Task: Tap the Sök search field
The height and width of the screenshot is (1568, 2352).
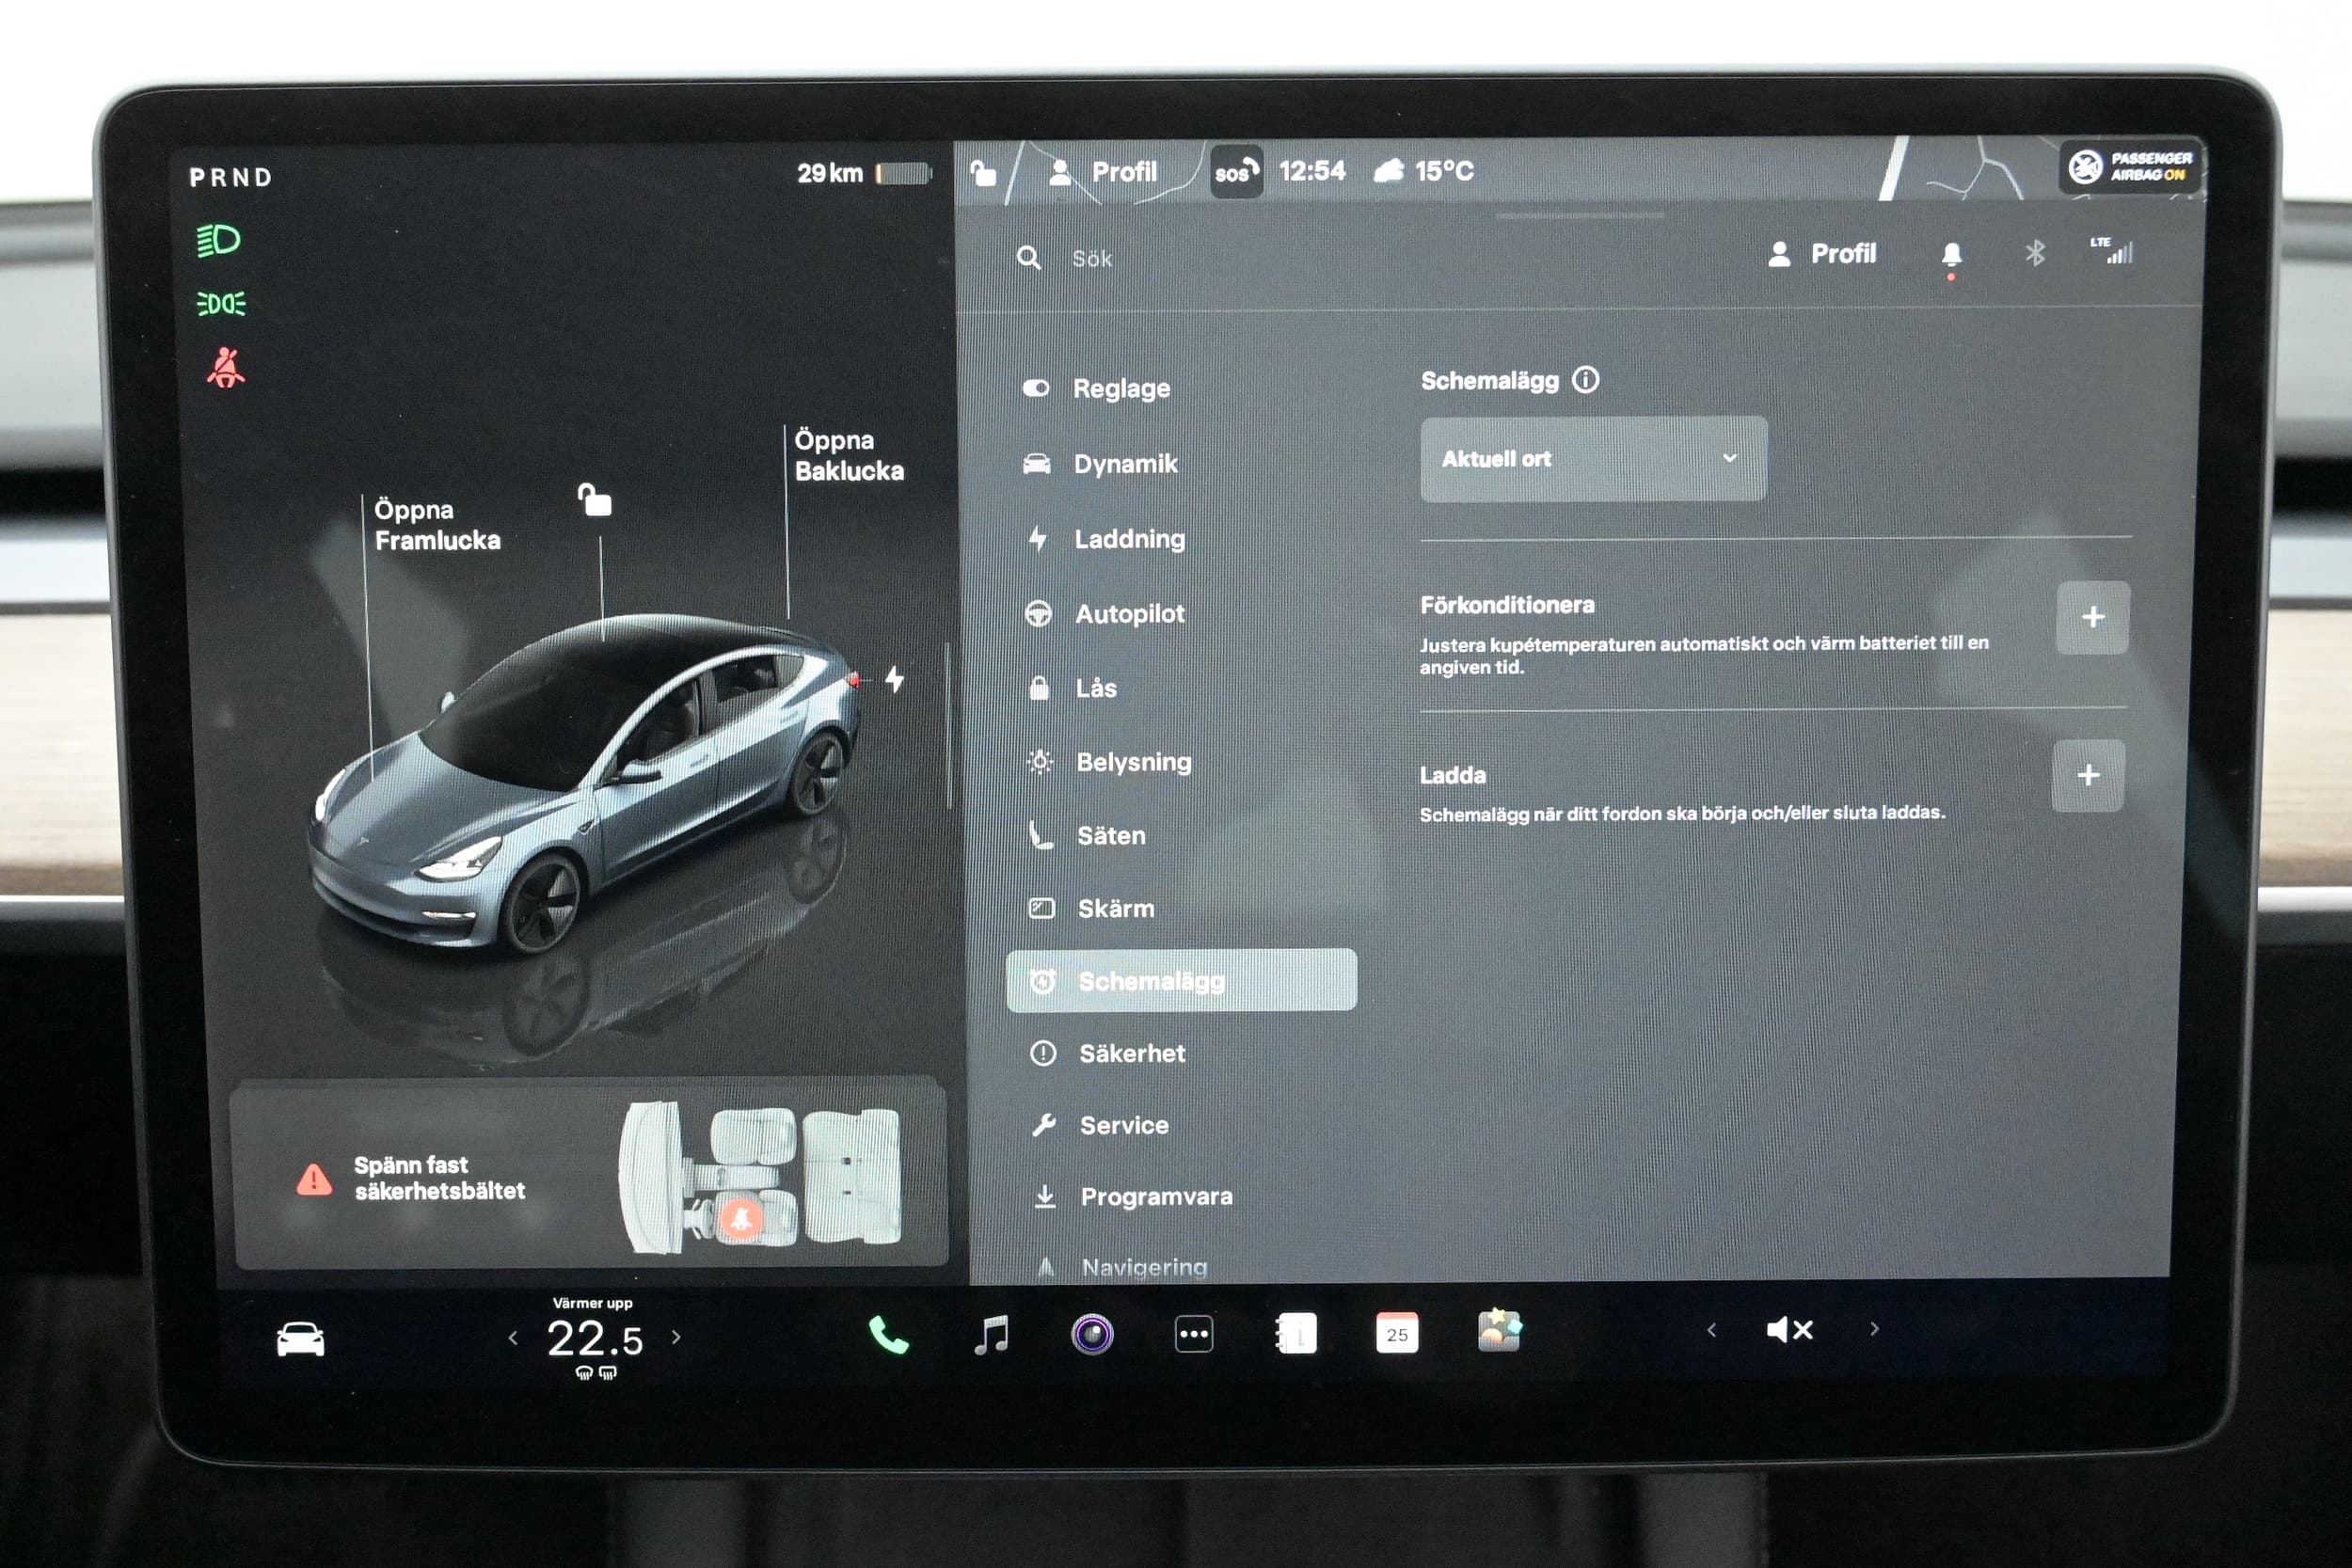Action: tap(1092, 259)
